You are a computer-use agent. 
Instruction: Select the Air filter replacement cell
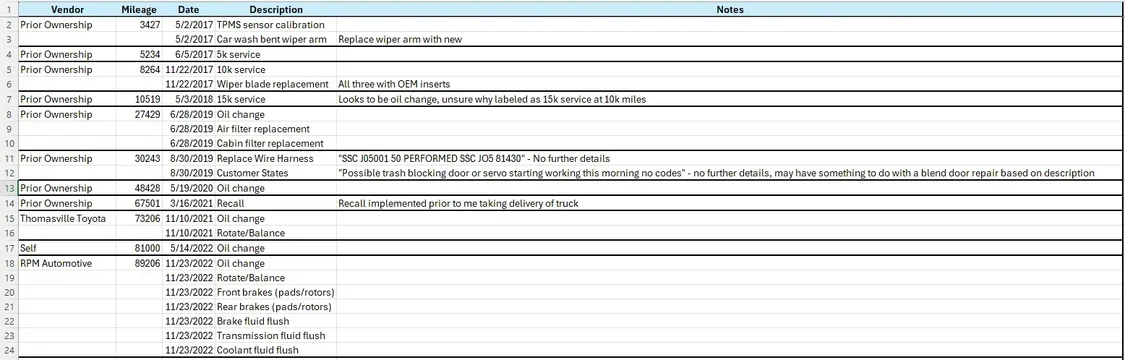tap(276, 129)
